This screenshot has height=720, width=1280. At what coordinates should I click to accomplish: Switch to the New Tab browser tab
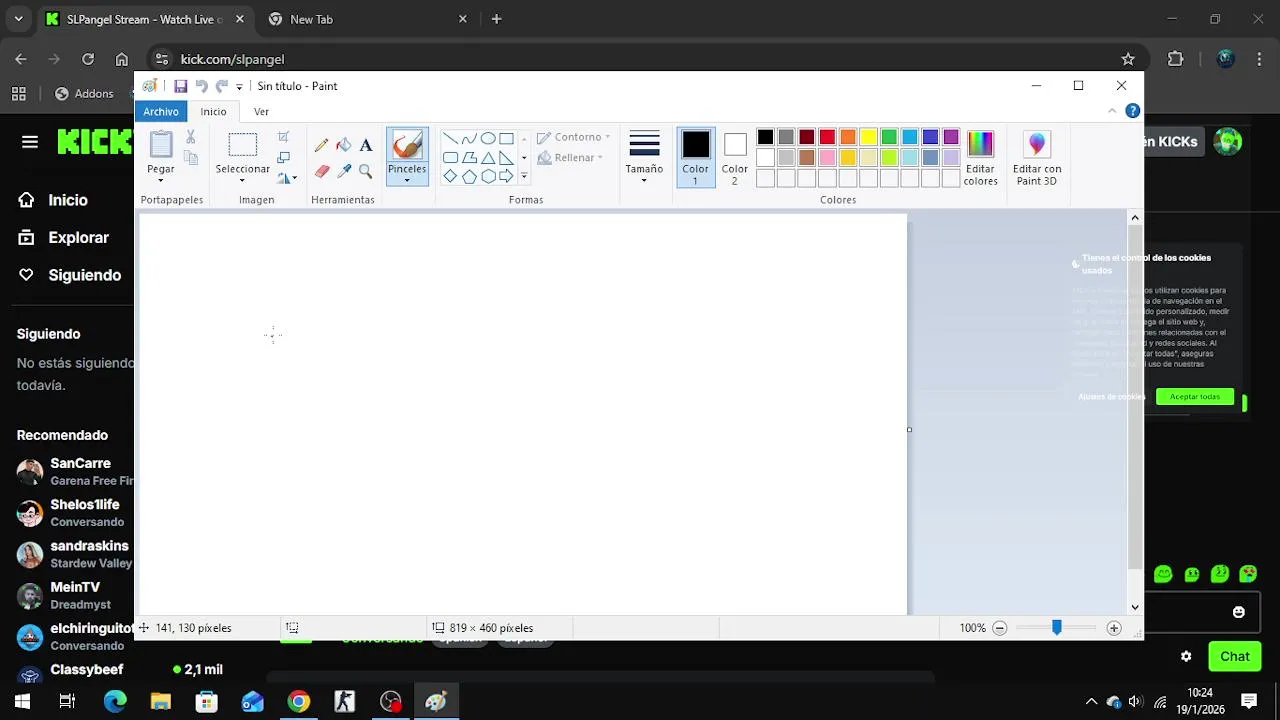tap(366, 19)
